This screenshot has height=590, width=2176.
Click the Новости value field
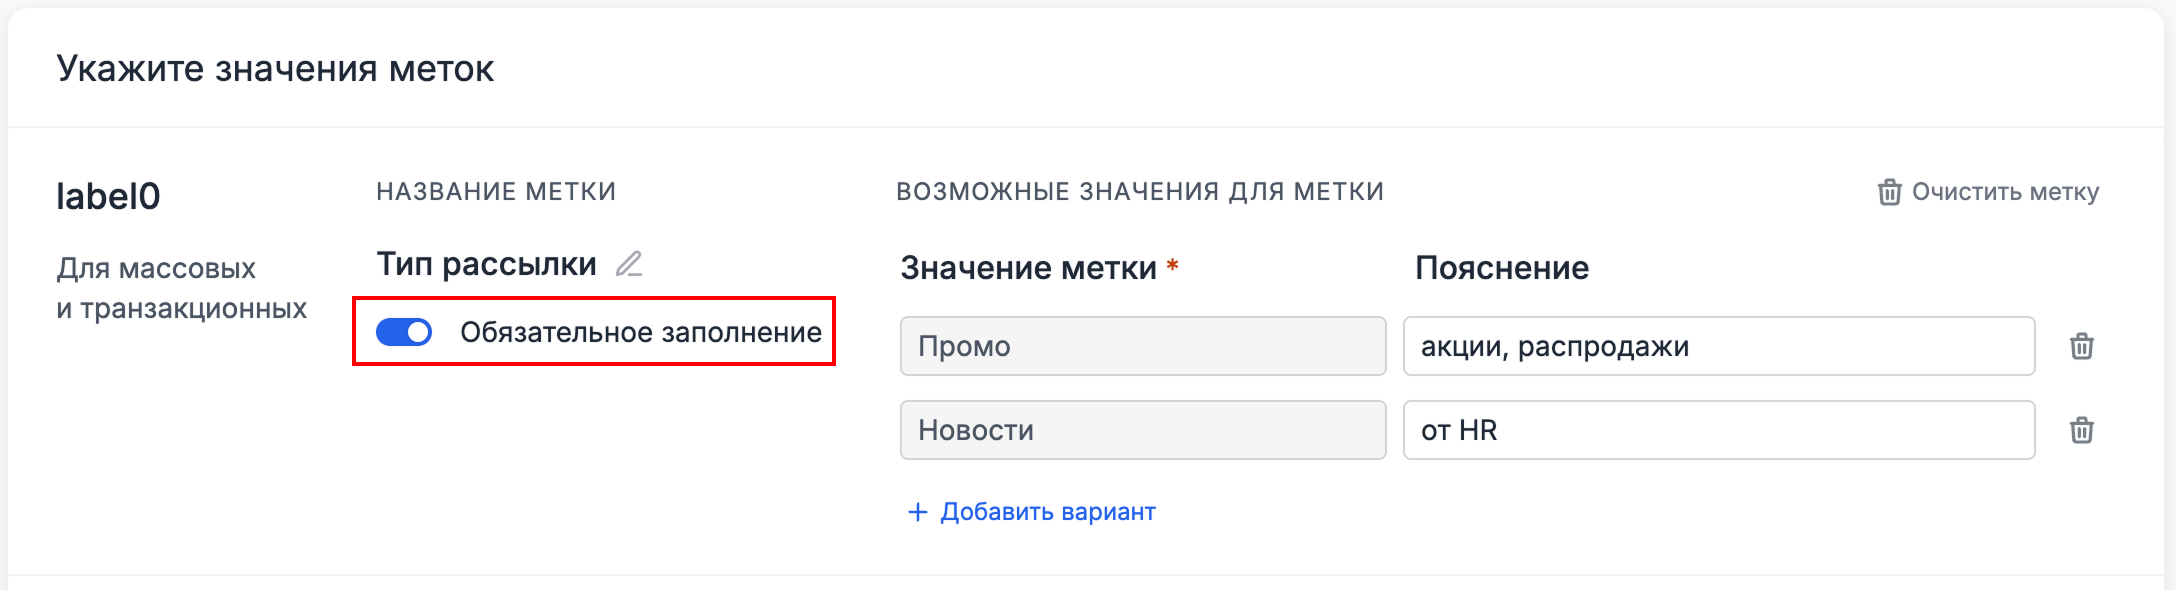tap(1142, 430)
